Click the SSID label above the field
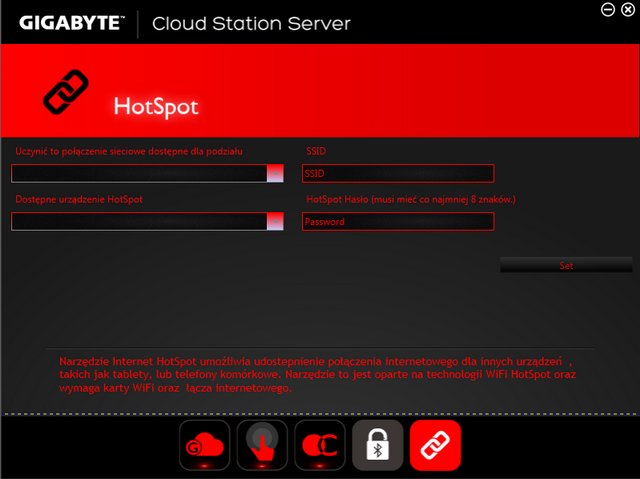Image resolution: width=640 pixels, height=479 pixels. (316, 151)
